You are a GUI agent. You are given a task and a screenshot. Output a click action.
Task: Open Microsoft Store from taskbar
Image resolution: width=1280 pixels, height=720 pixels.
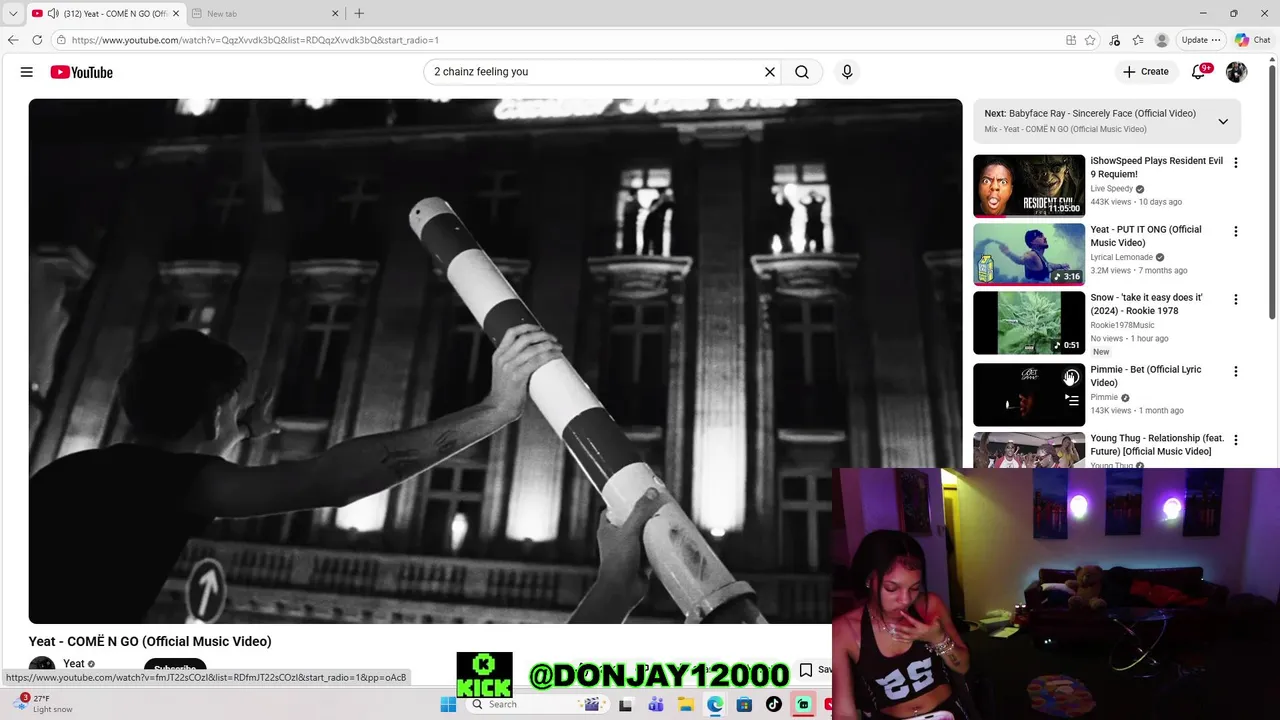click(x=744, y=704)
